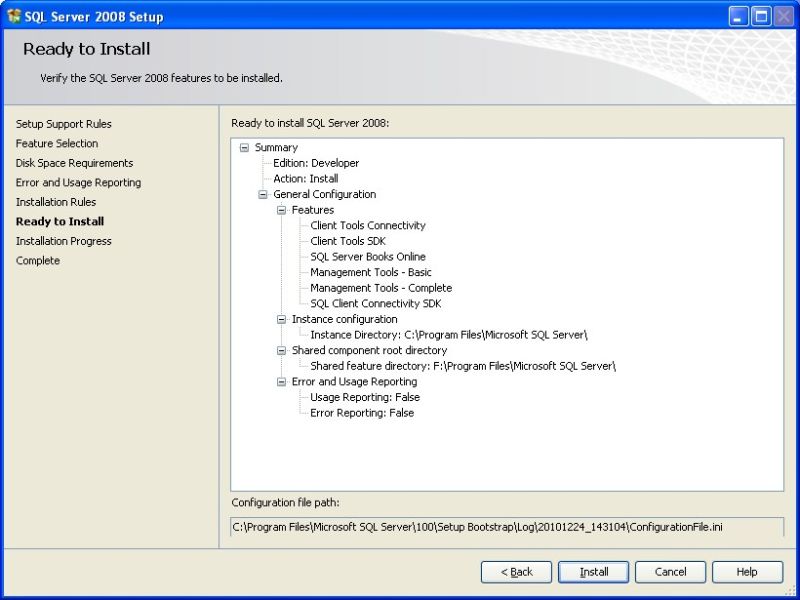This screenshot has width=800, height=600.
Task: Open the setup Help
Action: coord(747,572)
